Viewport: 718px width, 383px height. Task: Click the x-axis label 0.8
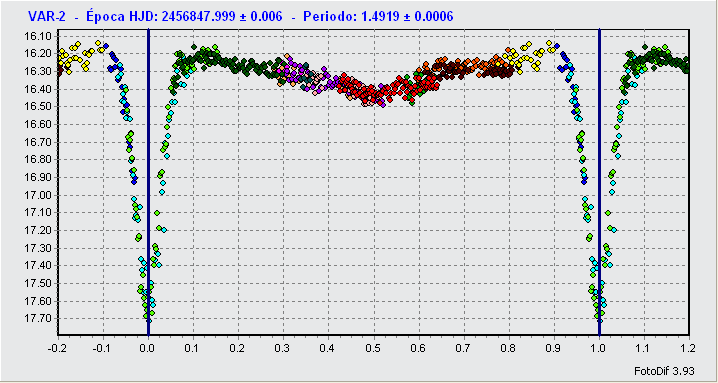[x=509, y=348]
